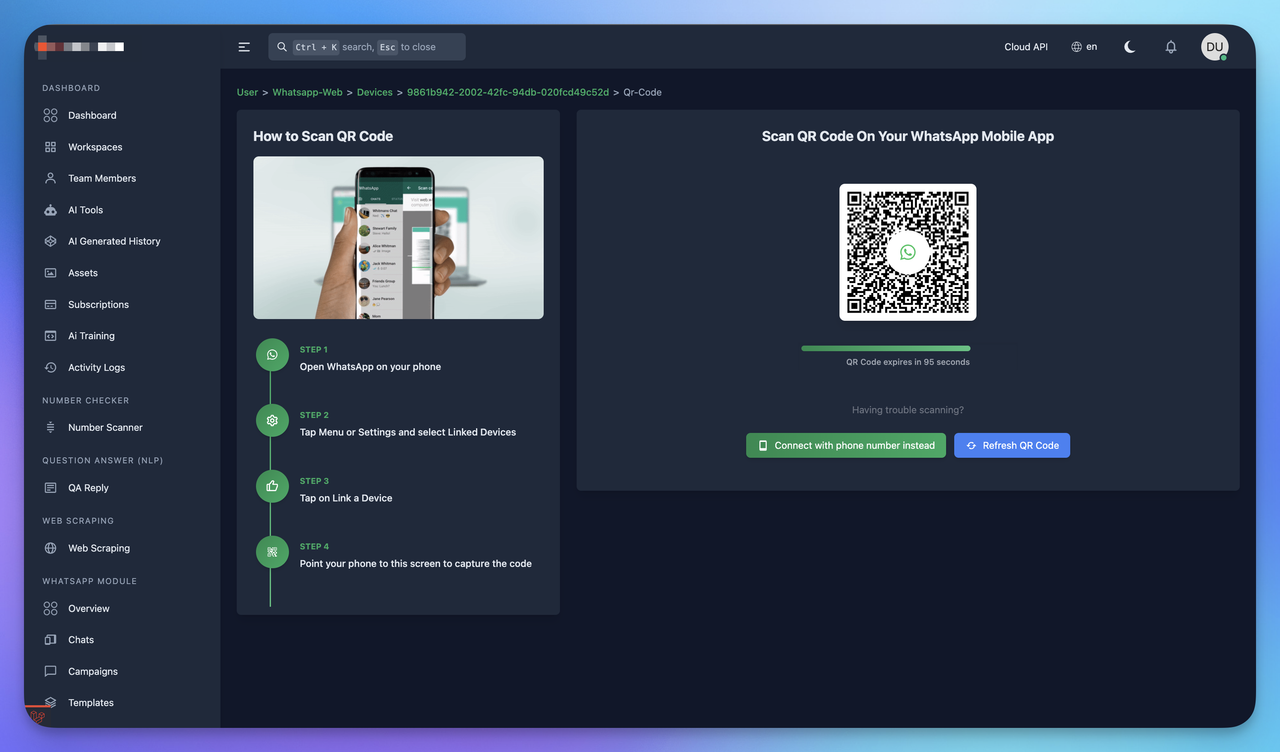Click 'Tap on Link a Device' text

[x=346, y=498]
